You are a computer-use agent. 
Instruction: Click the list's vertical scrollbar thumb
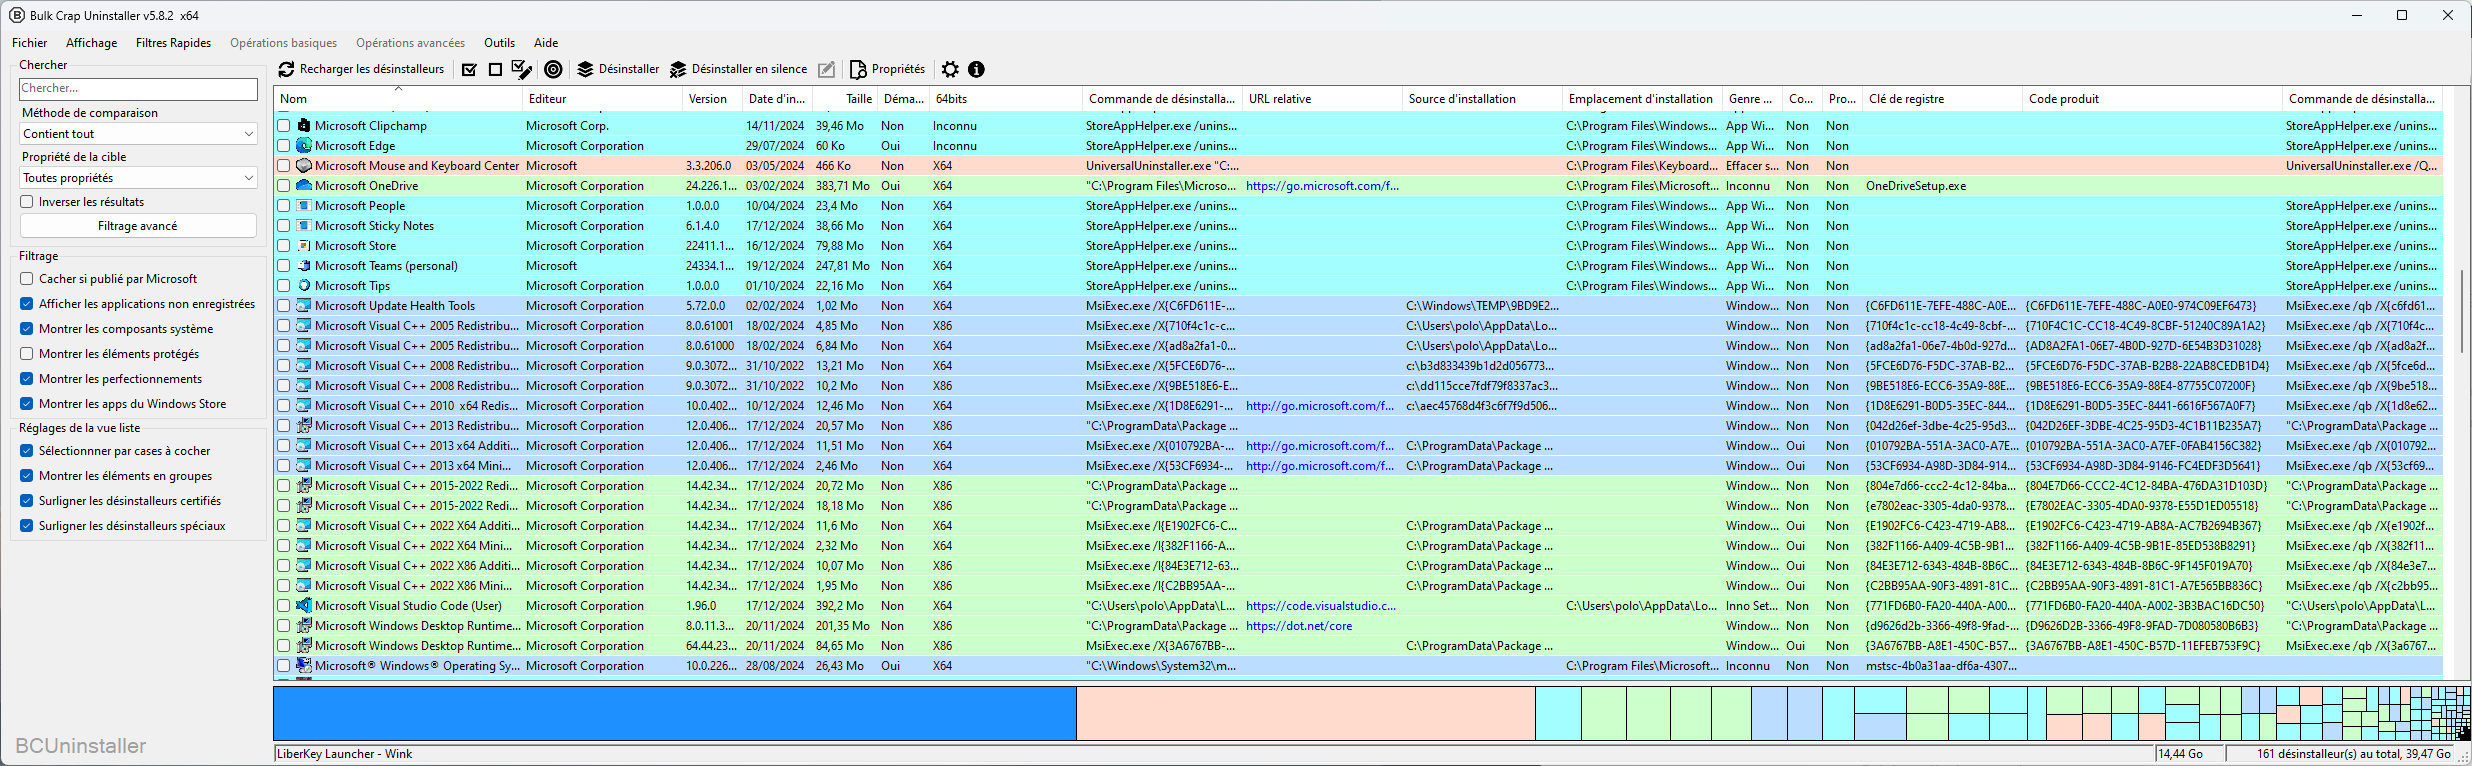[2462, 310]
